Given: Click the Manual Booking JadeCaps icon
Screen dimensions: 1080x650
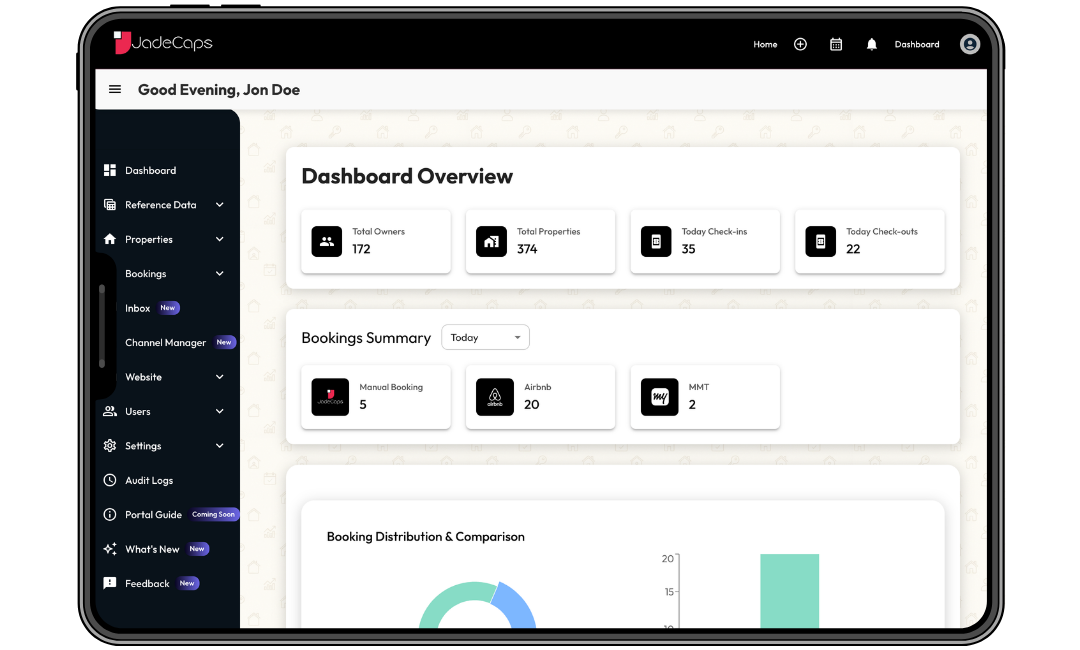Looking at the screenshot, I should pyautogui.click(x=330, y=397).
